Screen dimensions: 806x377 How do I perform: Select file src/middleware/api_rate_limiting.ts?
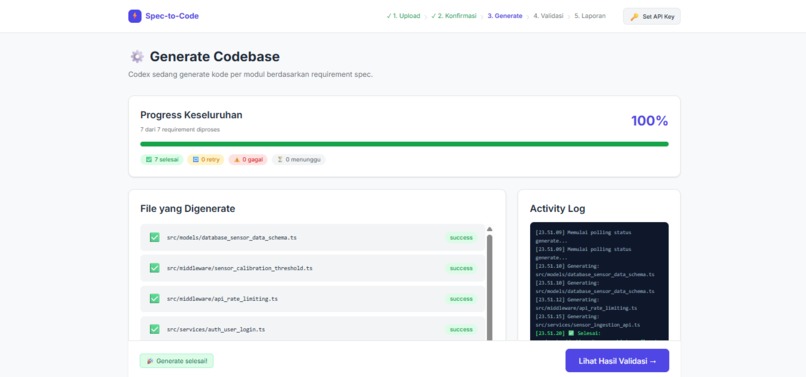(x=313, y=299)
